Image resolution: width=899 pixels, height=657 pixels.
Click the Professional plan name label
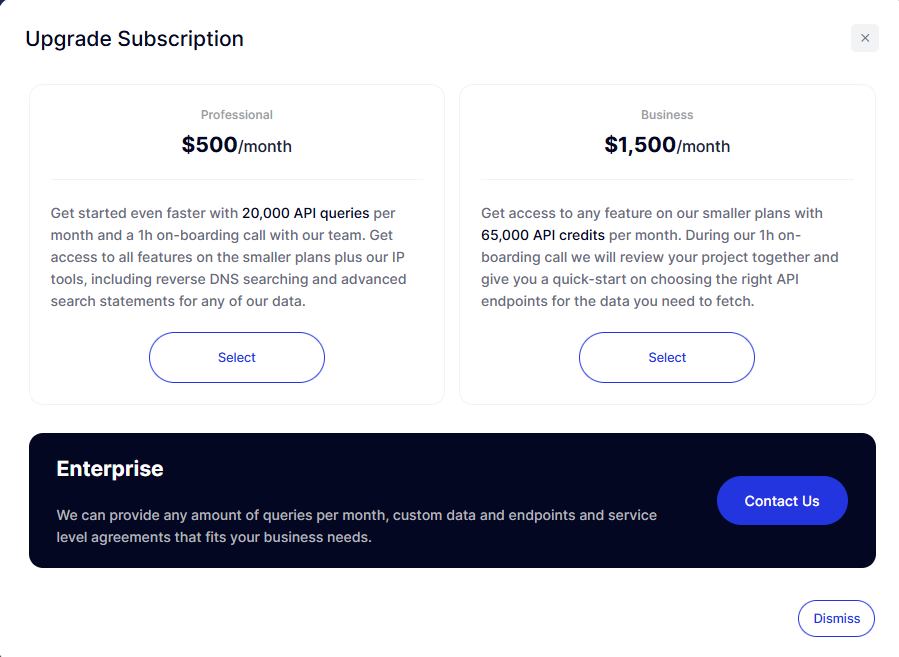tap(237, 115)
